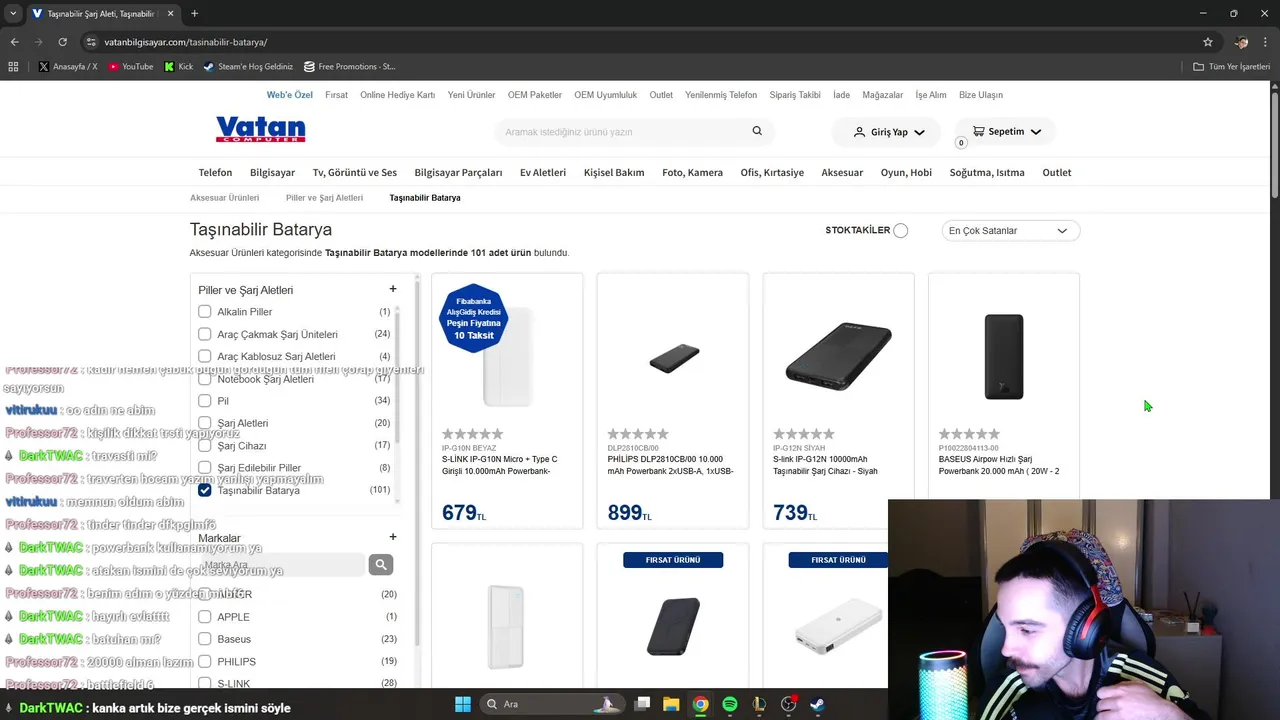The height and width of the screenshot is (720, 1280).
Task: Open site information icon in address bar
Action: click(x=91, y=42)
